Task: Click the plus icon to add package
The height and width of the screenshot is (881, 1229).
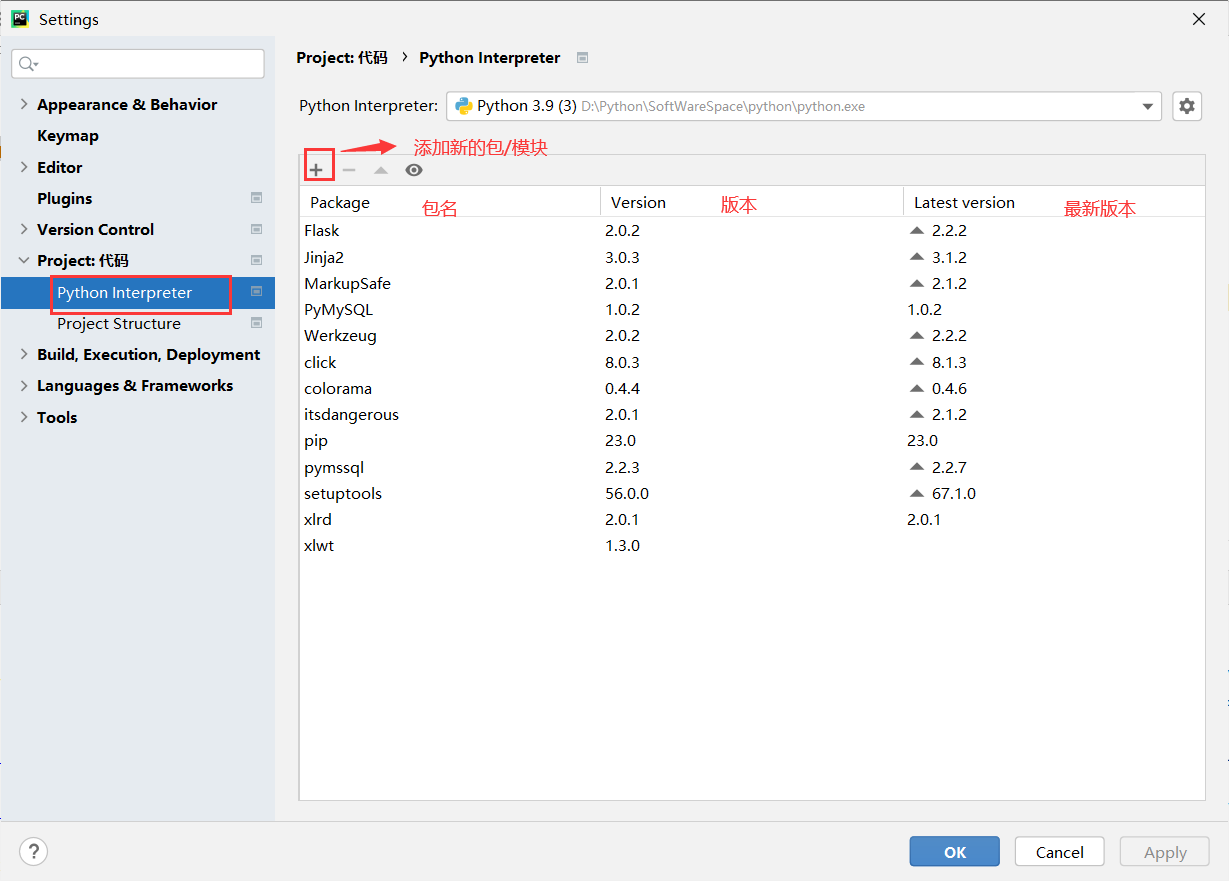Action: pos(316,170)
